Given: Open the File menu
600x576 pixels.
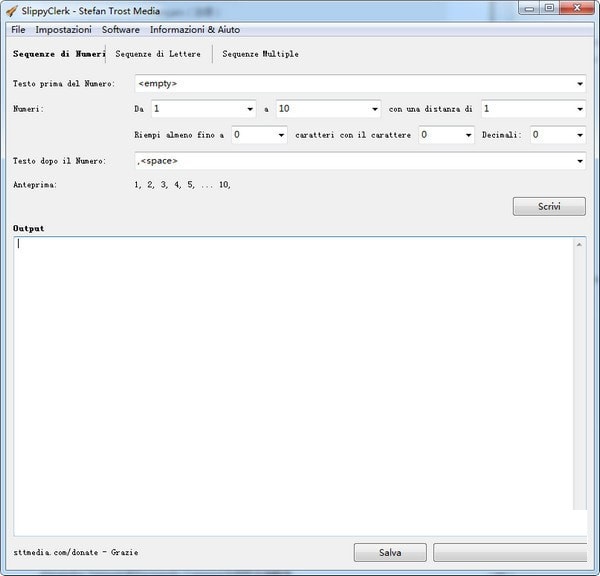Looking at the screenshot, I should point(18,30).
